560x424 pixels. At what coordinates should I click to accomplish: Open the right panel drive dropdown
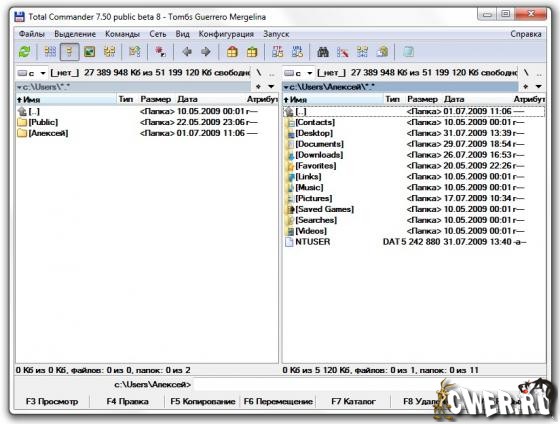(x=299, y=73)
